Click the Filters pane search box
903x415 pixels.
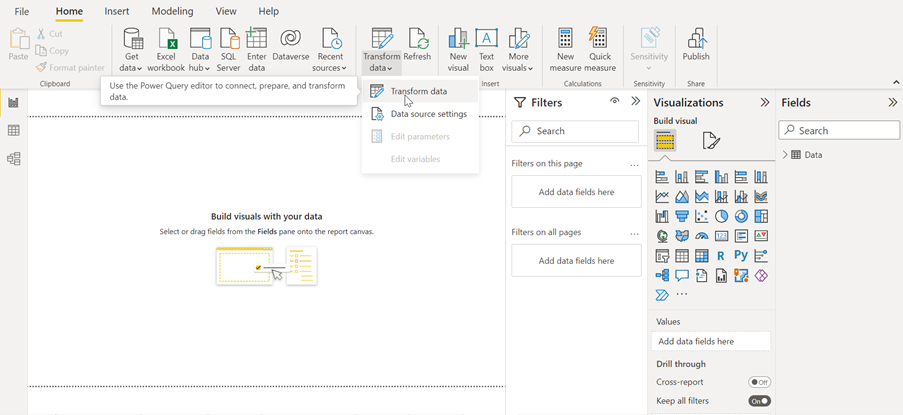(575, 131)
